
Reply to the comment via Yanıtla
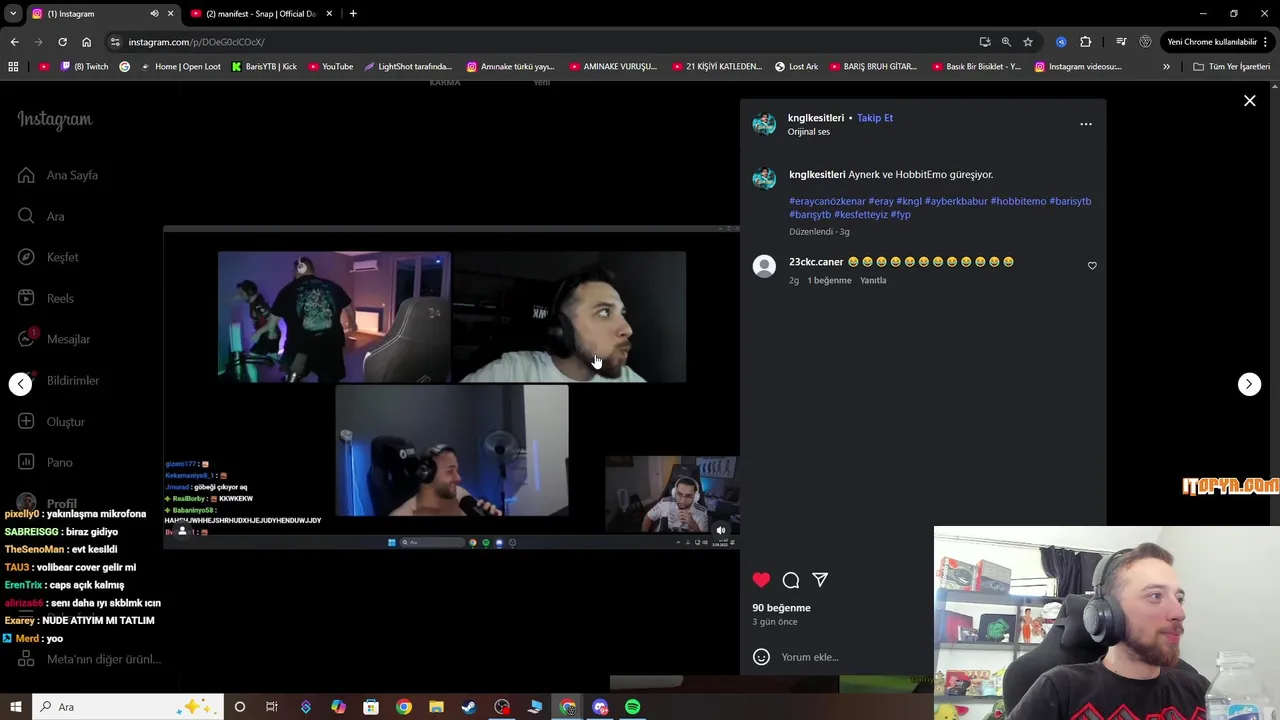click(873, 281)
